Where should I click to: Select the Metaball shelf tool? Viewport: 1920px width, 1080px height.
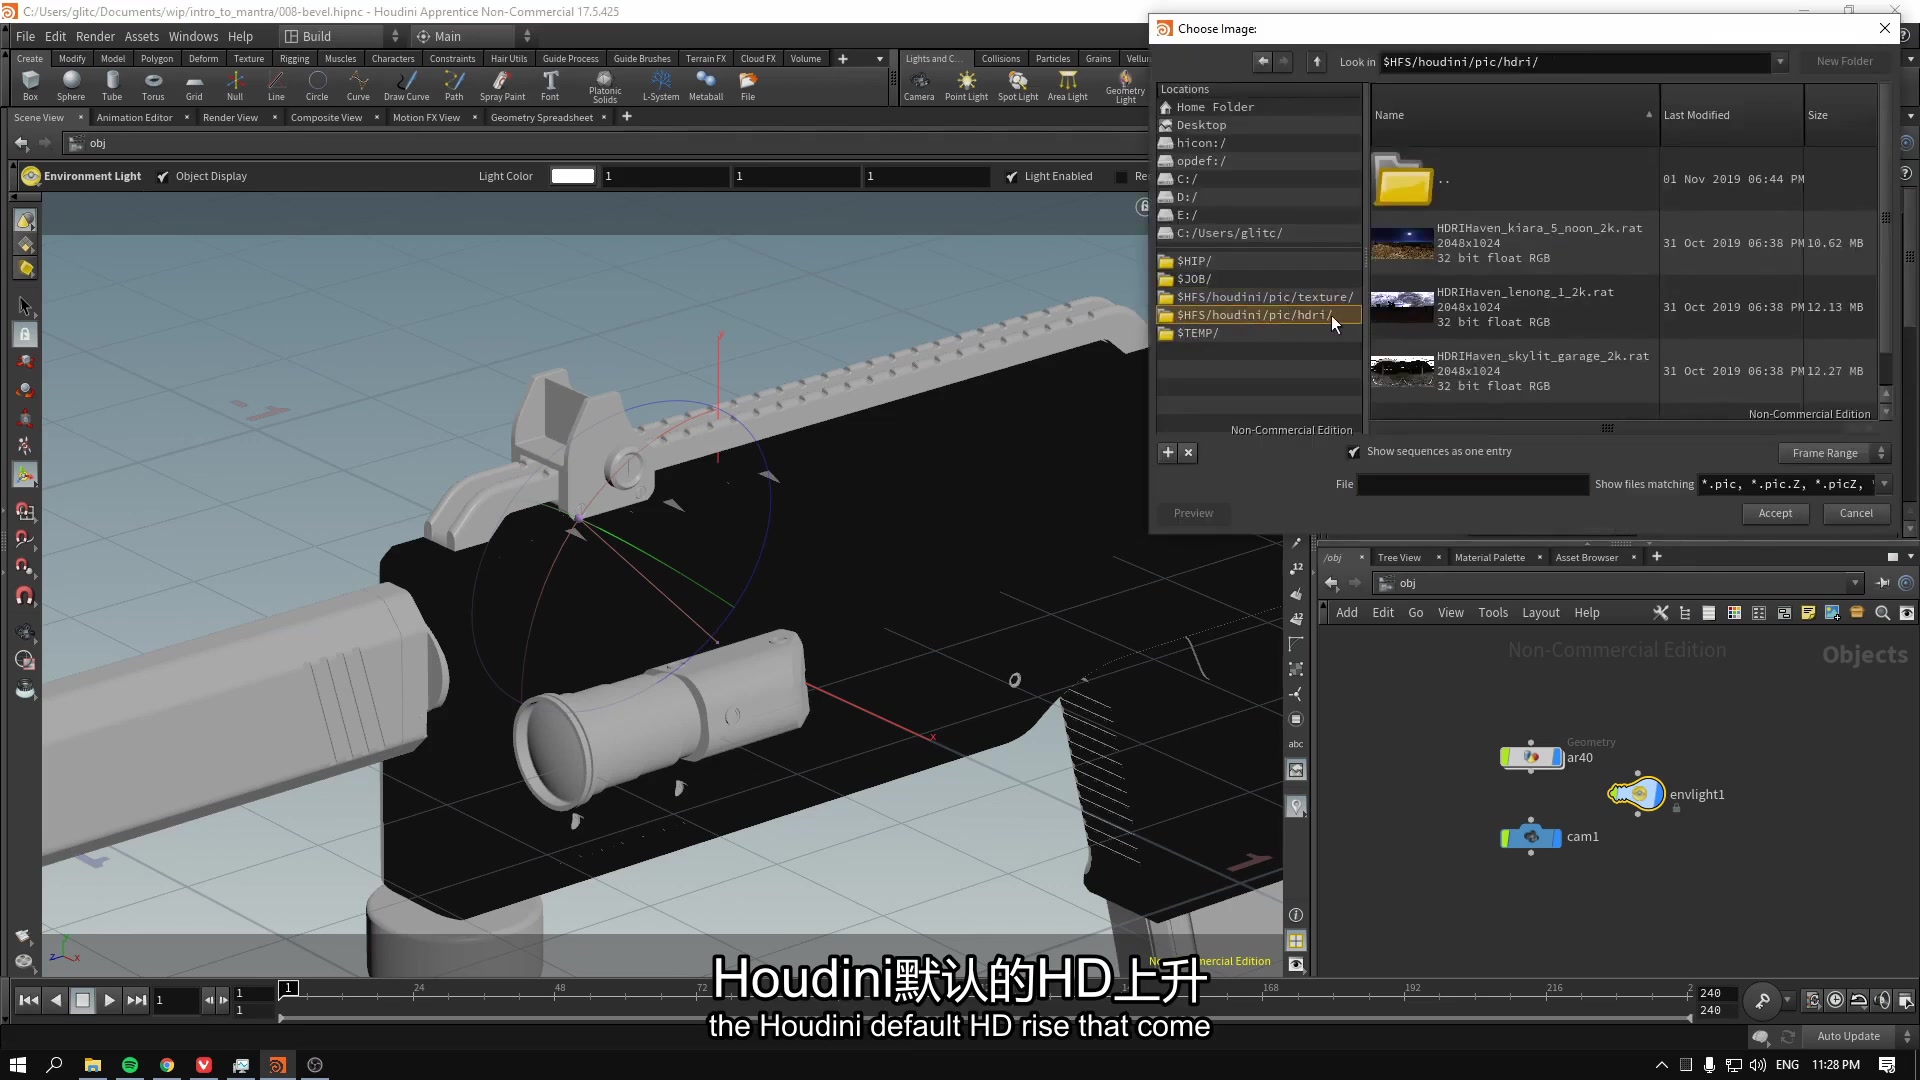(706, 85)
